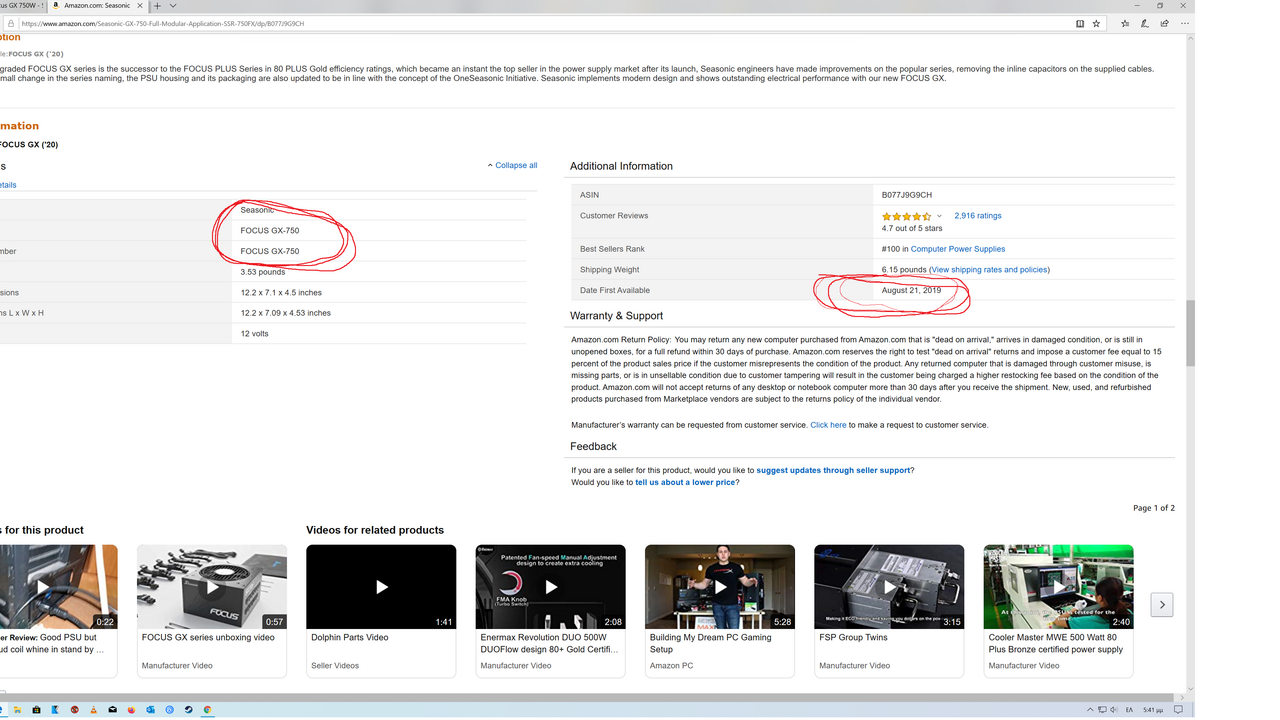This screenshot has width=1280, height=720.
Task: Open the taskbar notification center icon
Action: [1178, 710]
